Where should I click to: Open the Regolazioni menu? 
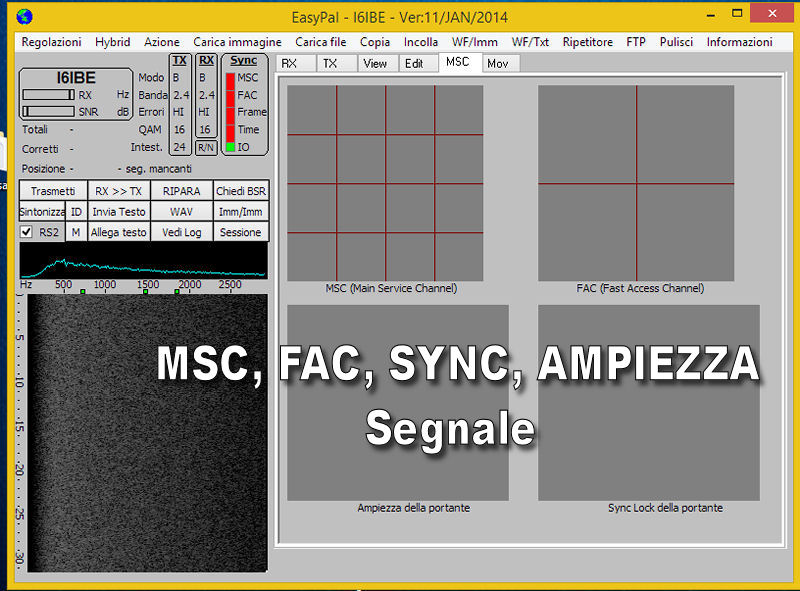point(52,42)
